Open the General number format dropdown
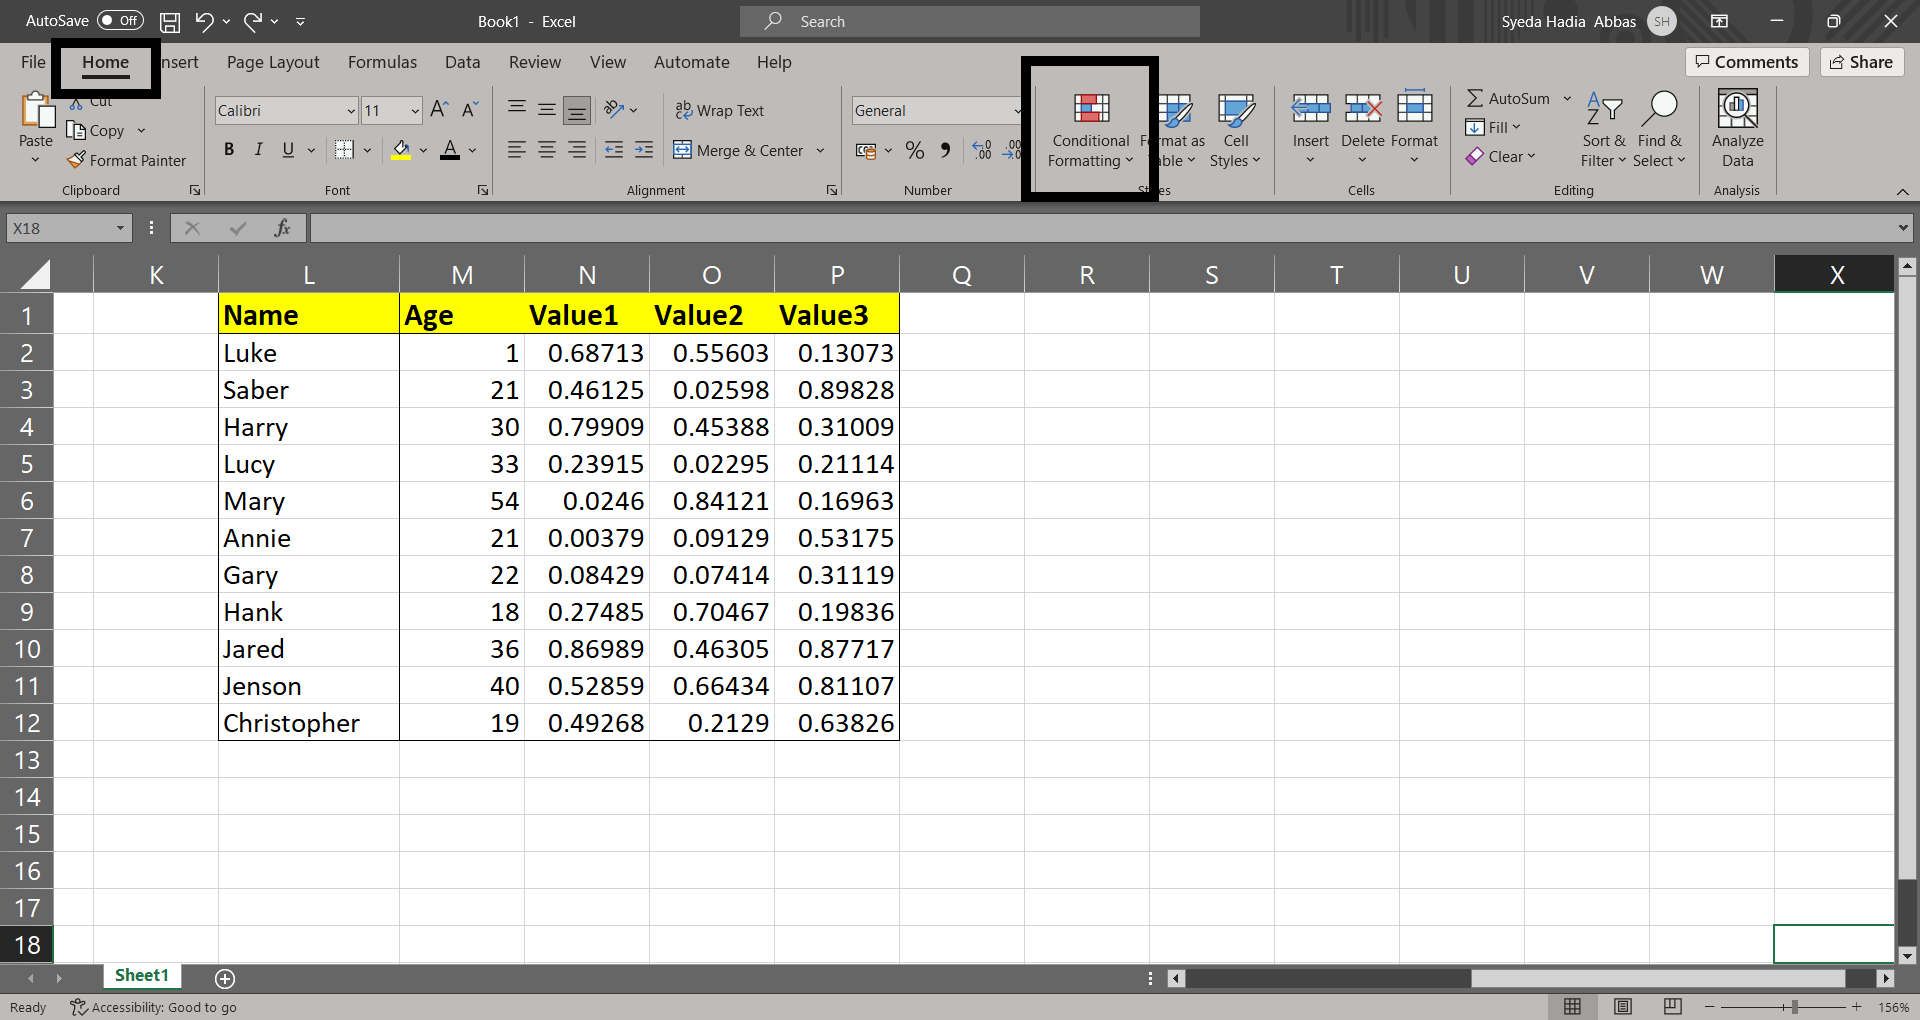 pyautogui.click(x=1017, y=111)
